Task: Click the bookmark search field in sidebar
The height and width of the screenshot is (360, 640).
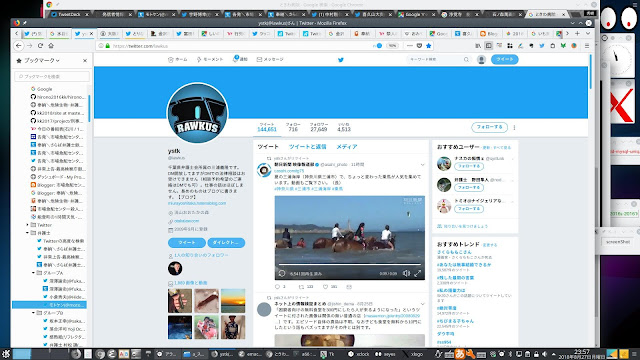Action: pos(52,76)
